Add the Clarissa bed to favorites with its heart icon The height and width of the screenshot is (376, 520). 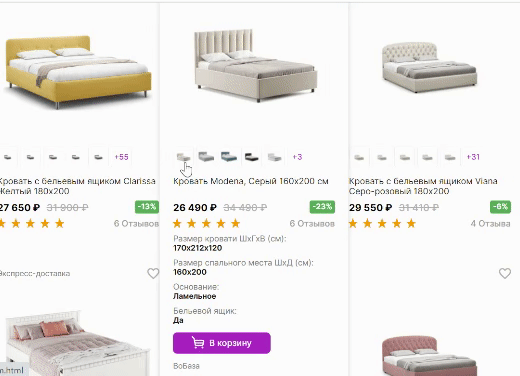tap(153, 273)
